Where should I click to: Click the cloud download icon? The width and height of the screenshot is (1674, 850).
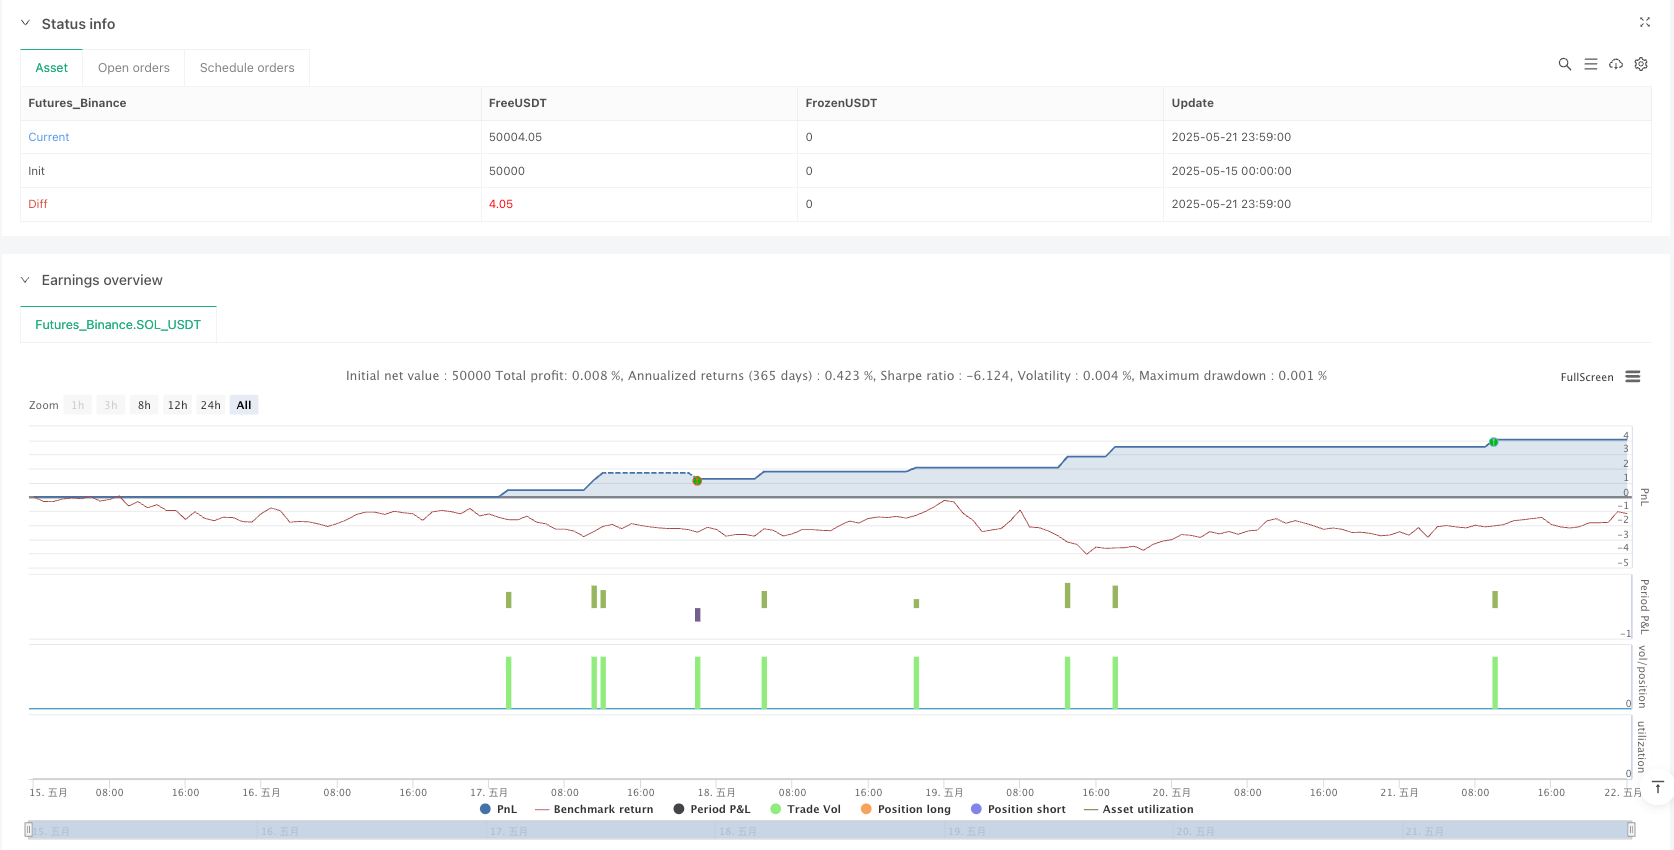1615,64
